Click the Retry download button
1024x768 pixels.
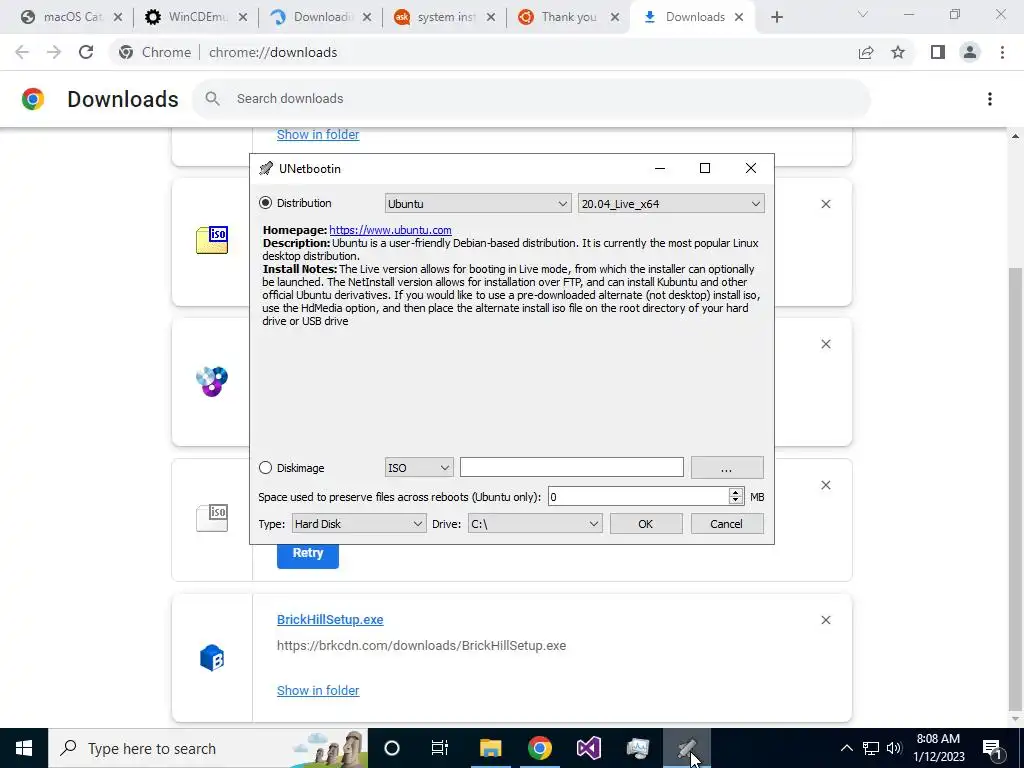point(308,553)
